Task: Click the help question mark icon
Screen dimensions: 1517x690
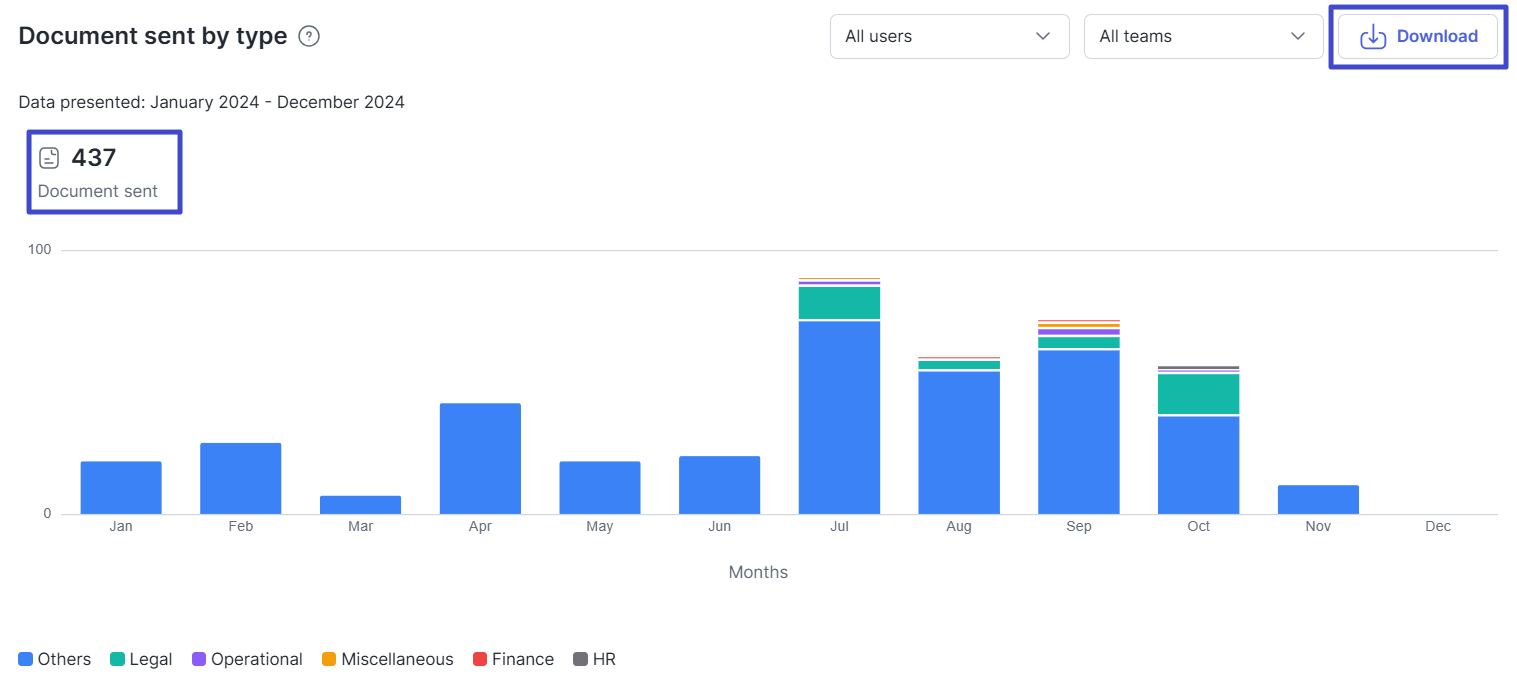Action: pyautogui.click(x=309, y=37)
